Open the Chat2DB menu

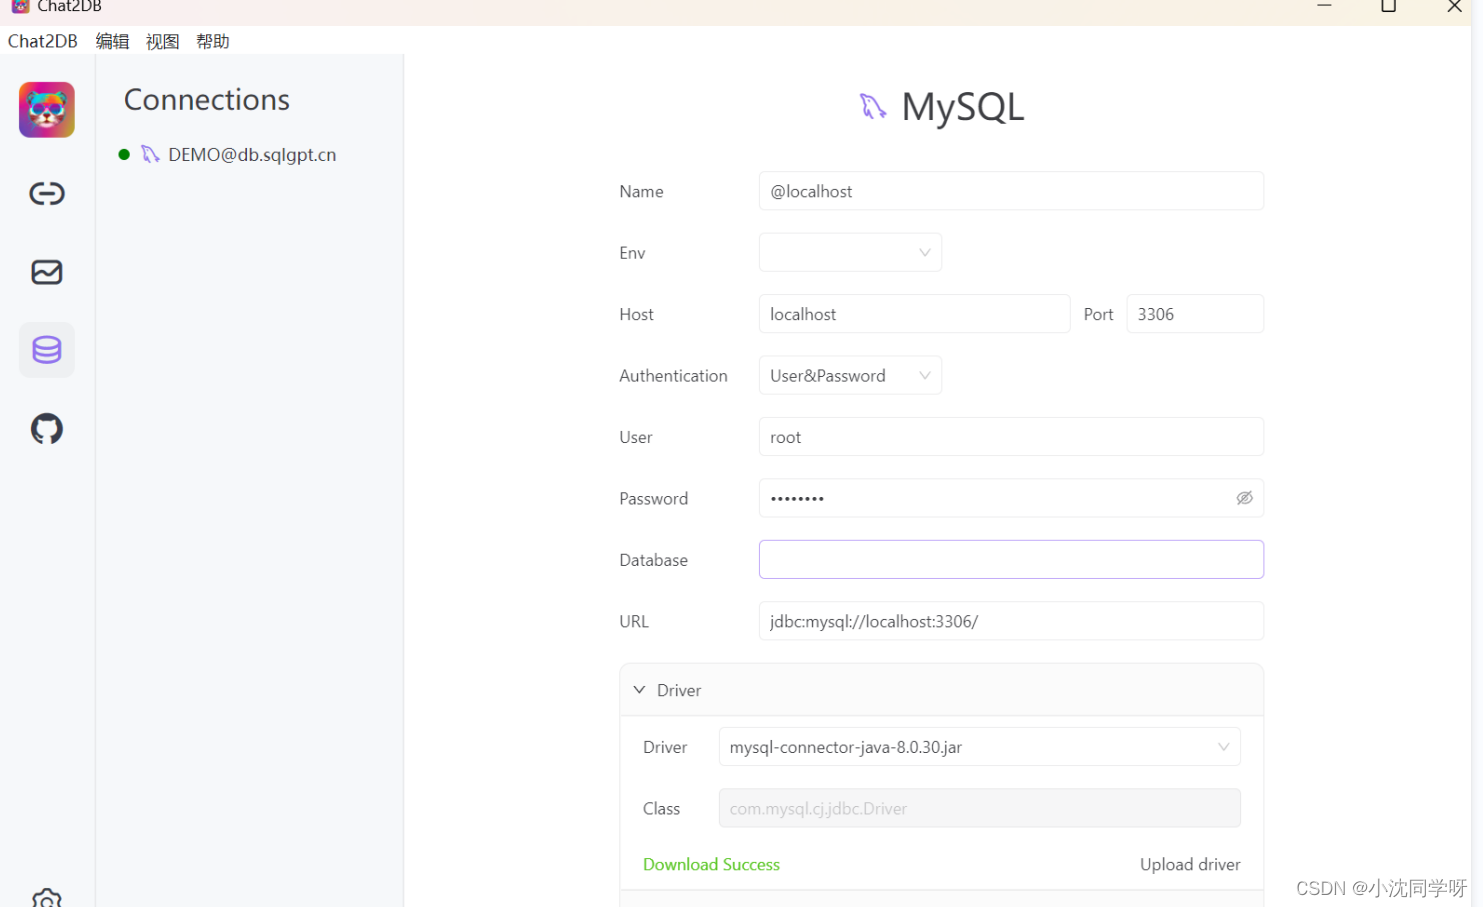click(x=43, y=41)
